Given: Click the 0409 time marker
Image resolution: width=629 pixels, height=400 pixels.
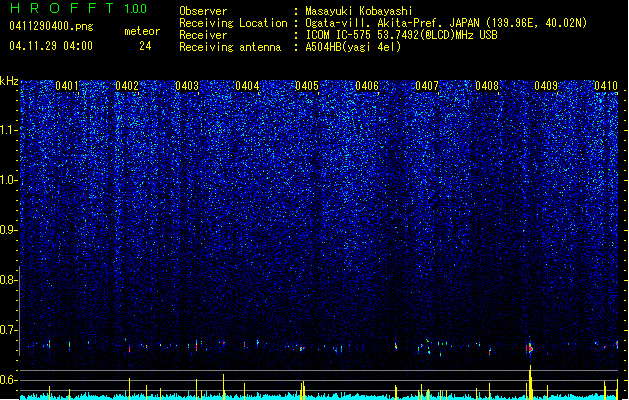Looking at the screenshot, I should (546, 86).
